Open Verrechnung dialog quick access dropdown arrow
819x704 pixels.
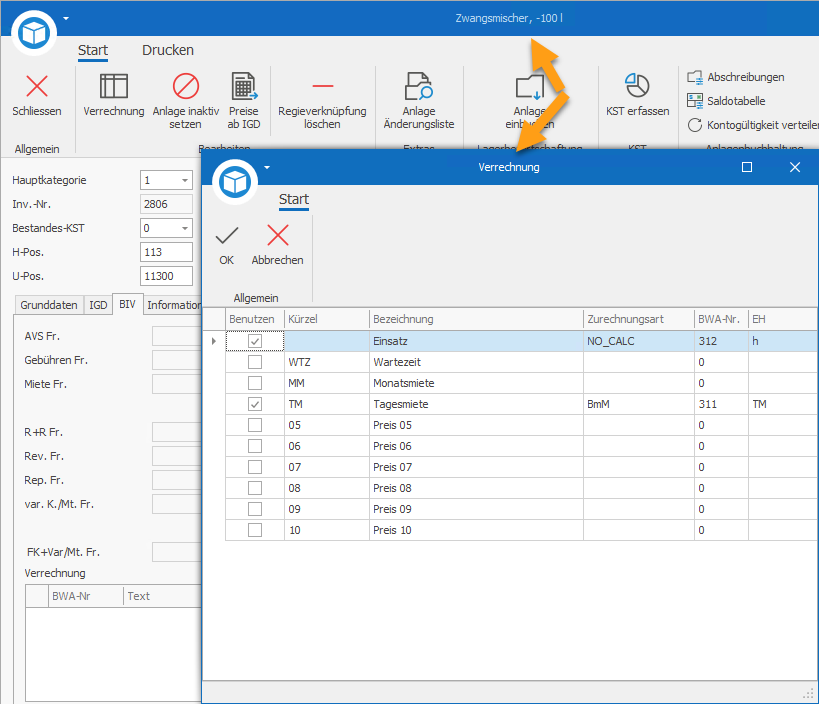pos(267,168)
